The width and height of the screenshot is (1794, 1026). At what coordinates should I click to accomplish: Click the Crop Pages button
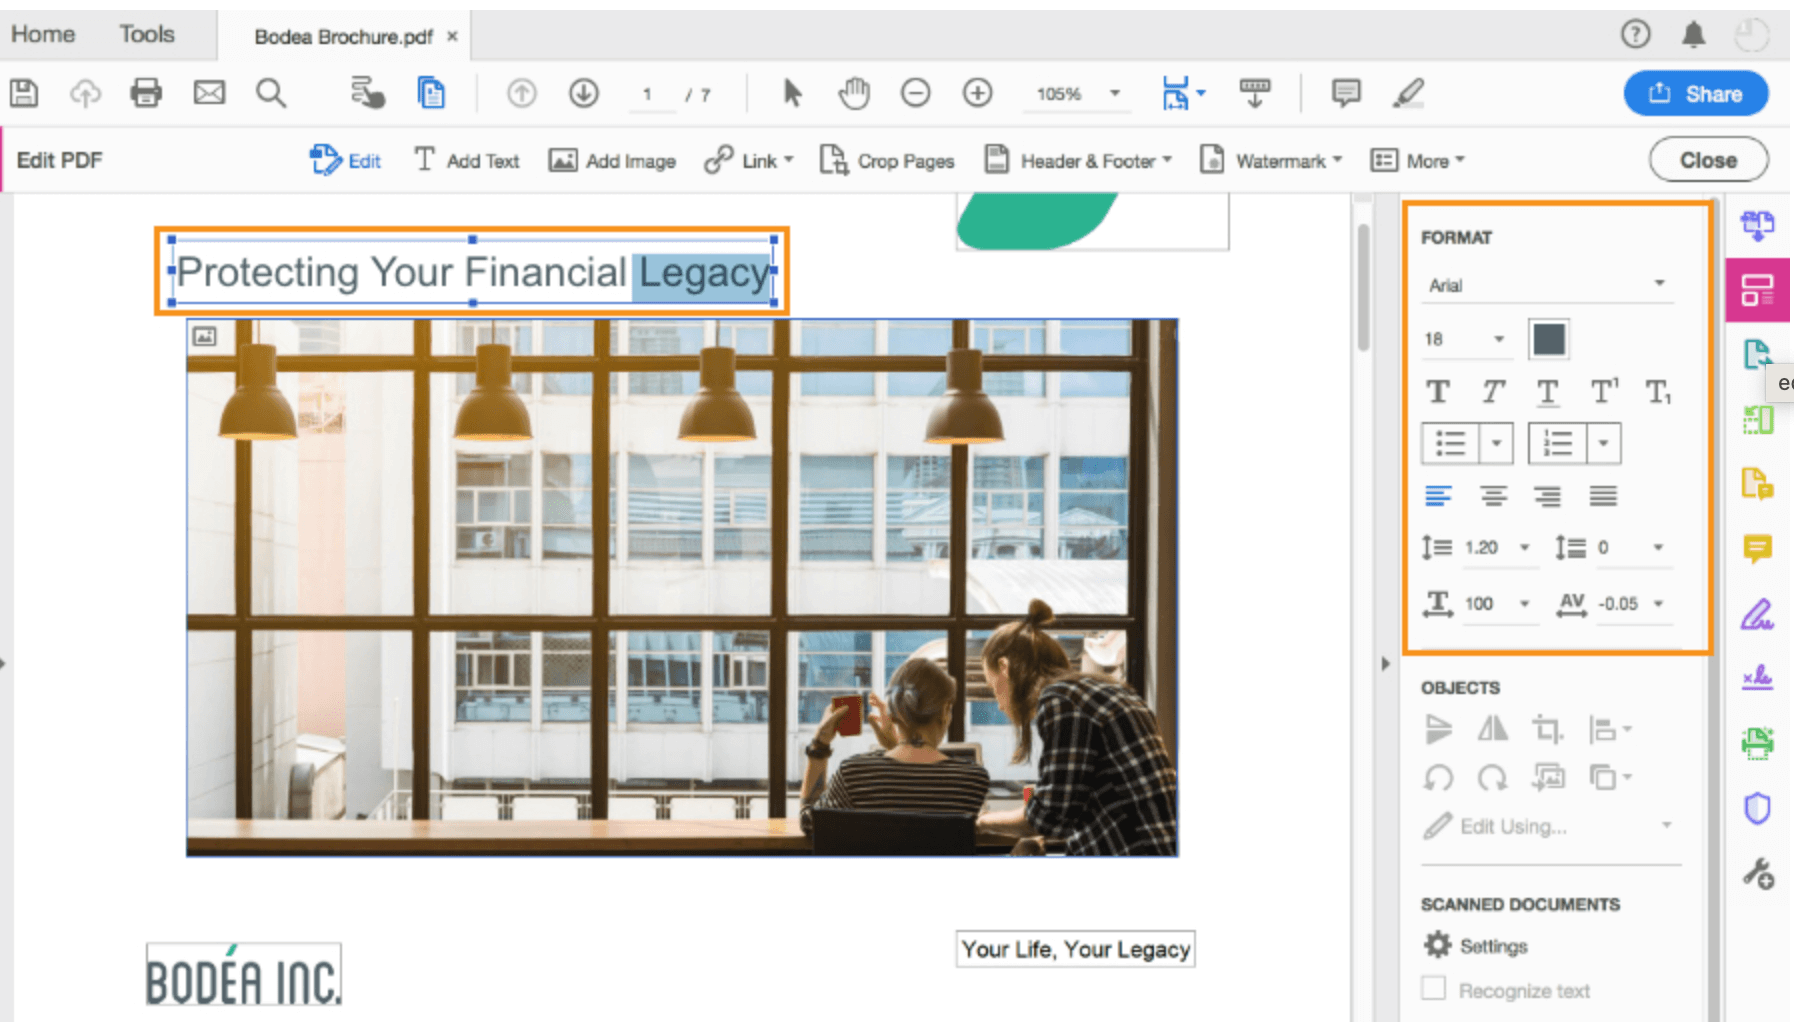[887, 160]
